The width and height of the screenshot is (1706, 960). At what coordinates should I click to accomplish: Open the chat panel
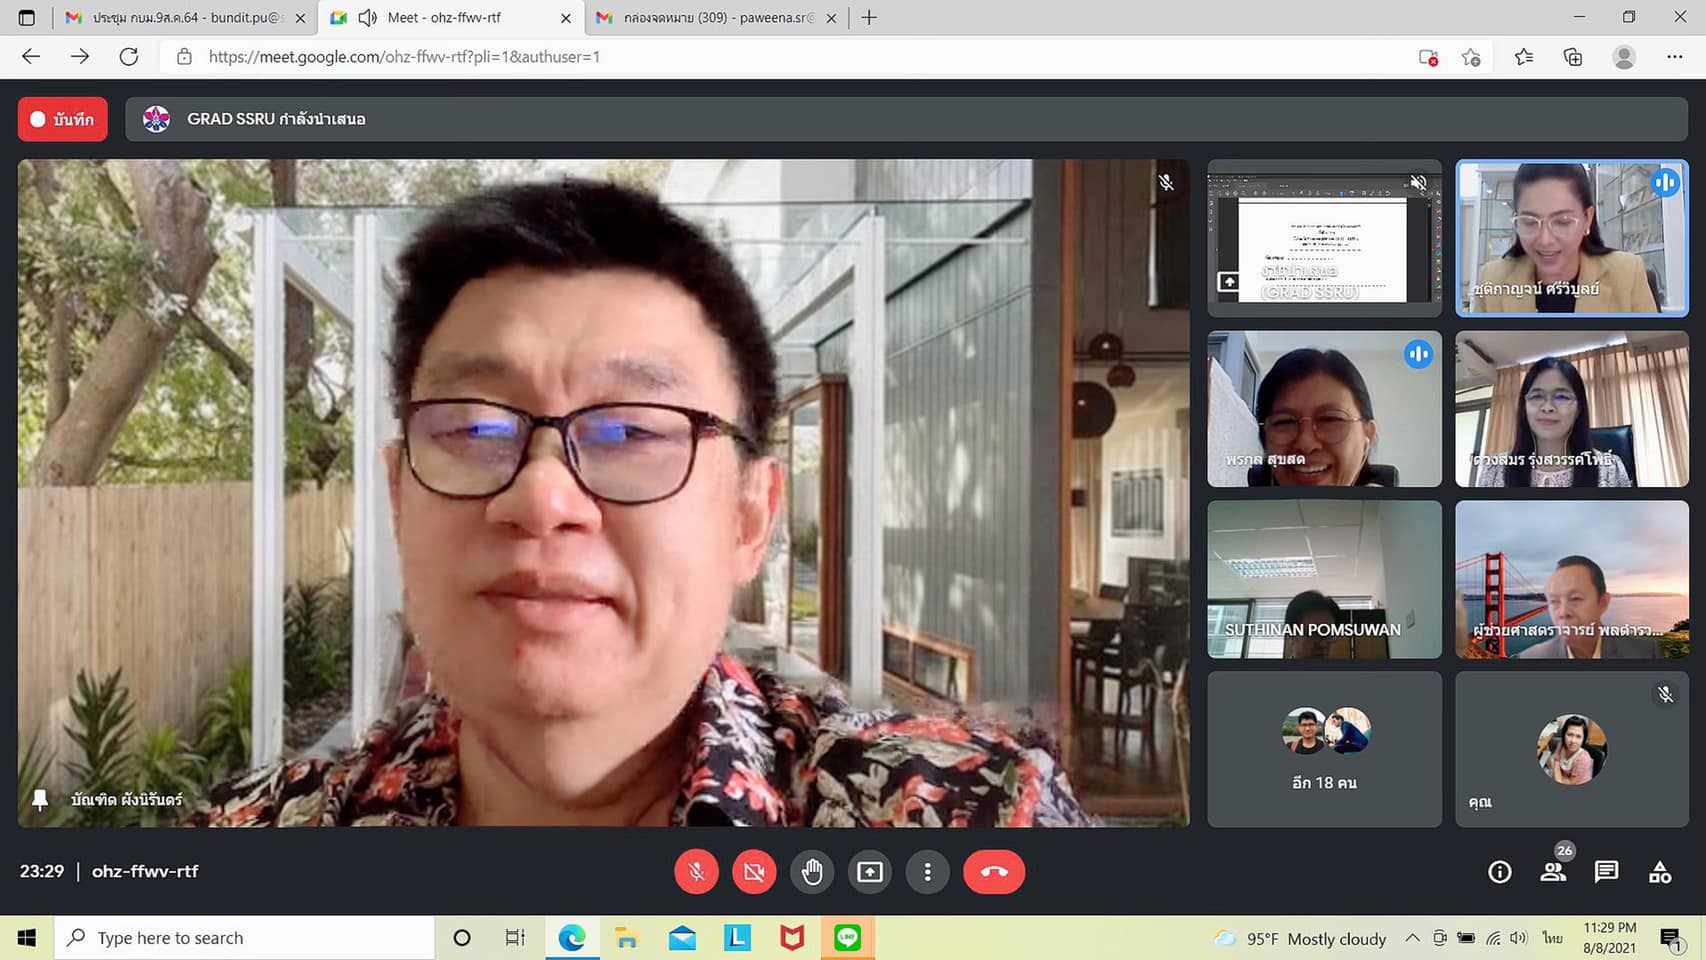click(1606, 872)
